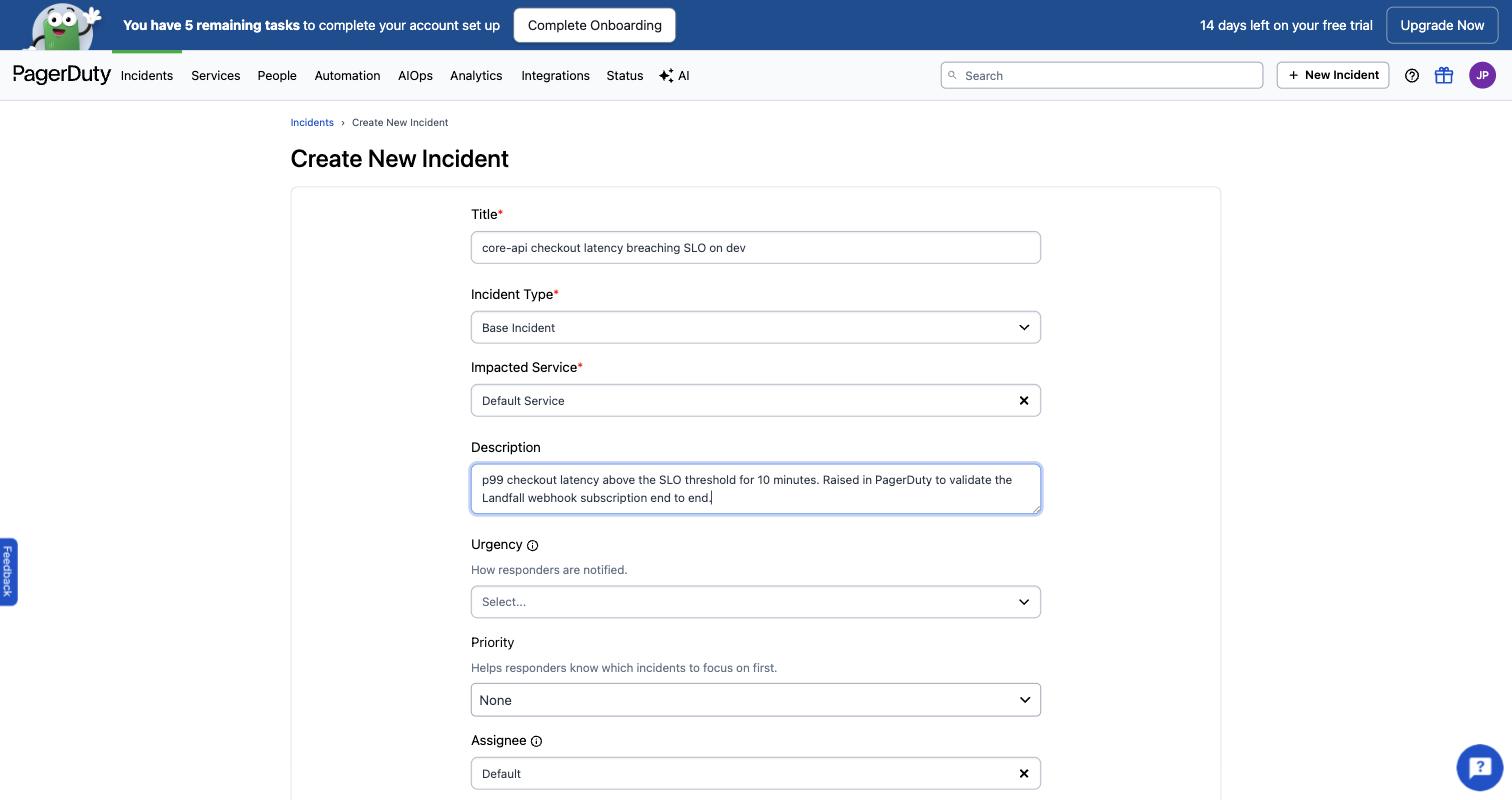Click the Priority helper text about responders
This screenshot has width=1512, height=800.
pos(624,668)
